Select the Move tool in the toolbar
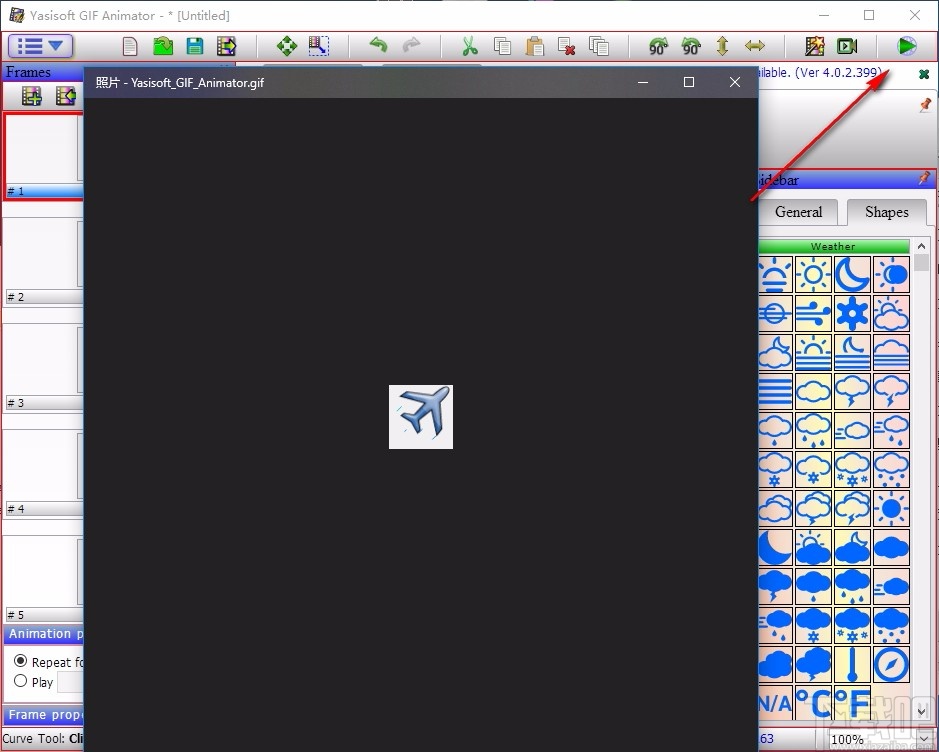 [286, 46]
